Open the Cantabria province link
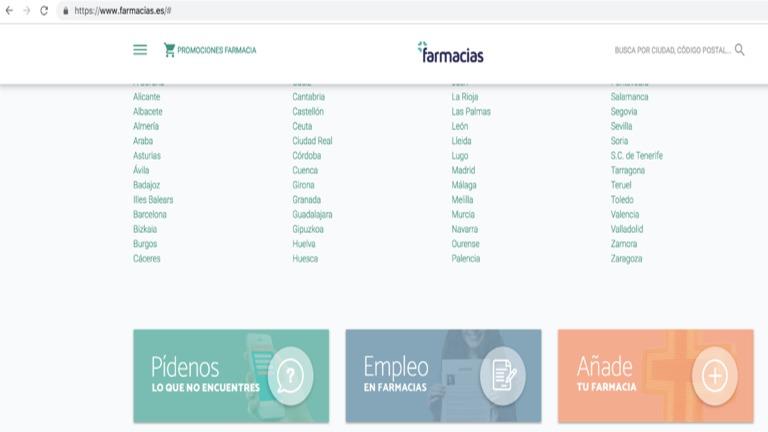 point(308,97)
